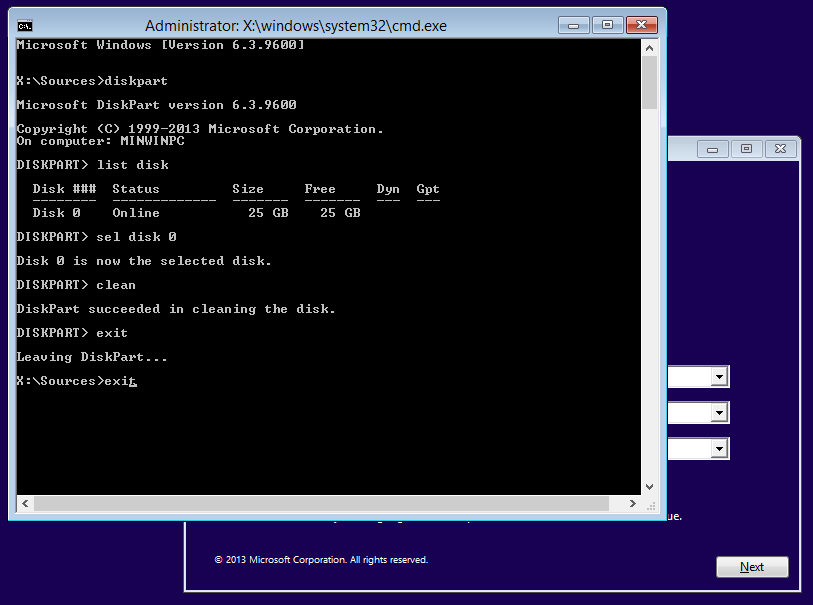This screenshot has height=605, width=813.
Task: Maximize the Windows Setup window behind
Action: point(746,148)
